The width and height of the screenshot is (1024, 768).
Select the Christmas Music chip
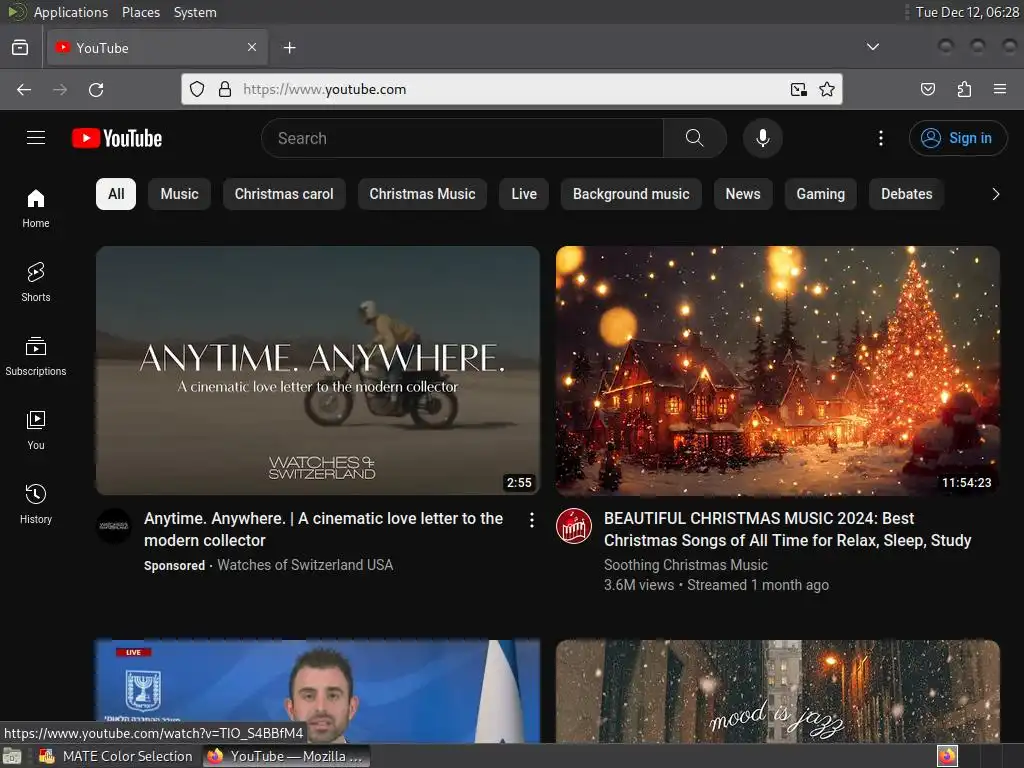click(x=423, y=194)
